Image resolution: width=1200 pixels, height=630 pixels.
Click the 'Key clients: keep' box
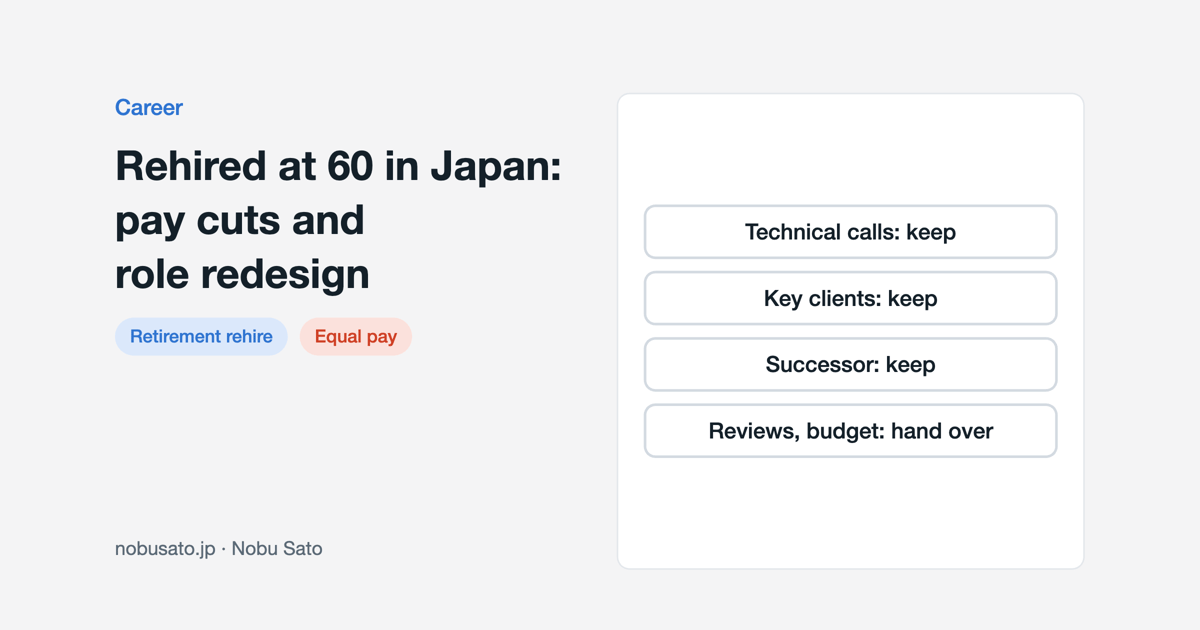(x=850, y=298)
